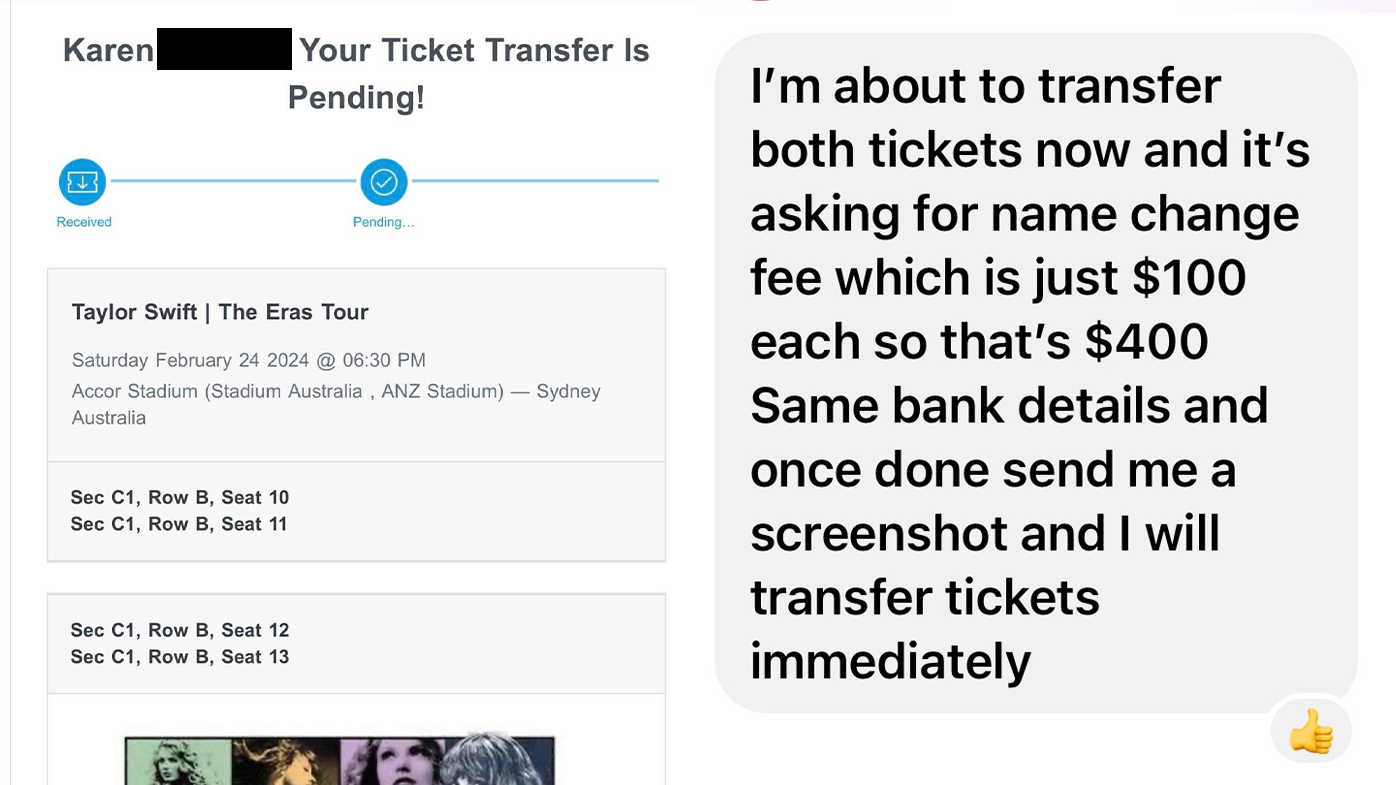Click the 'Pending…' status label
The width and height of the screenshot is (1396, 785).
[383, 222]
